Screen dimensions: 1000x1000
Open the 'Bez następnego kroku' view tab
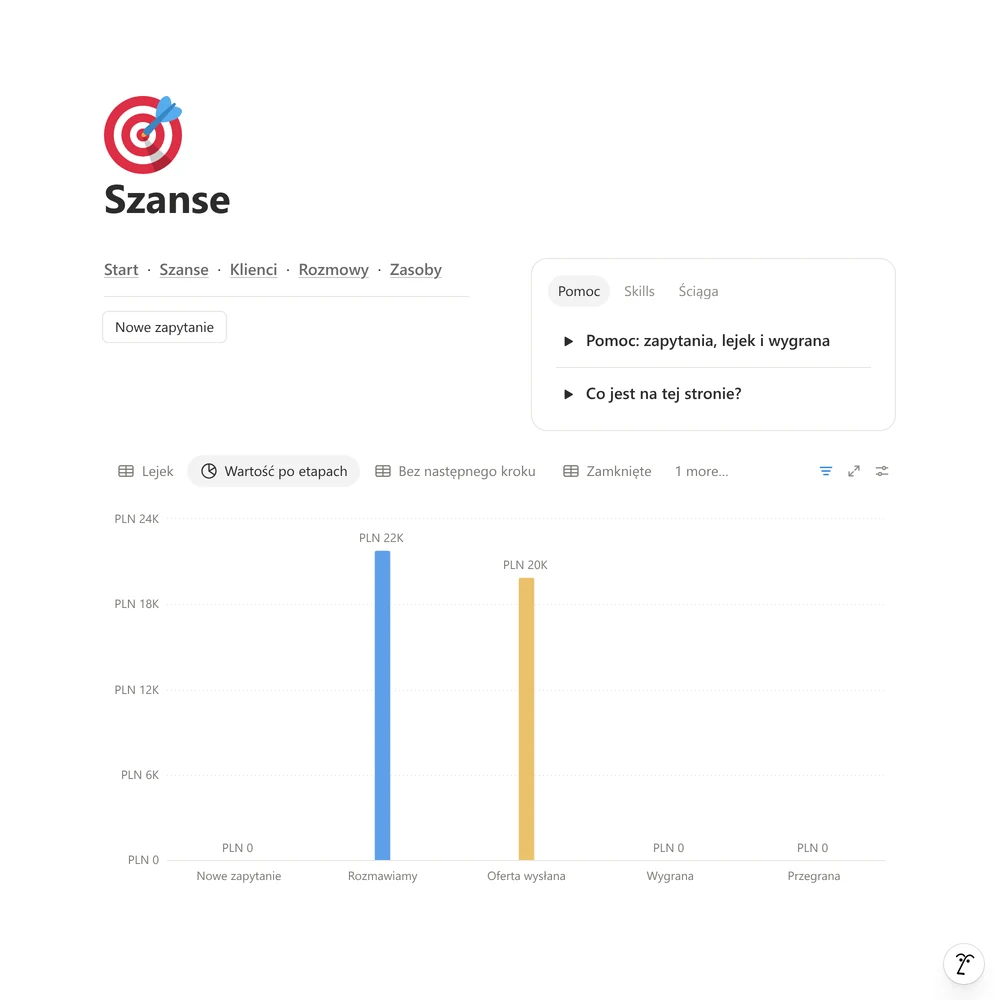pyautogui.click(x=455, y=471)
